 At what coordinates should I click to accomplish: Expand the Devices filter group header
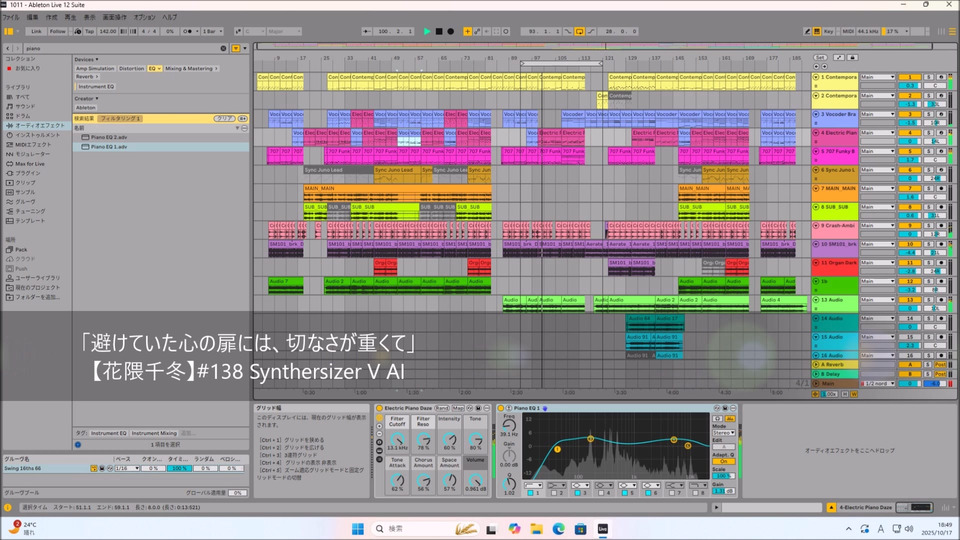(x=86, y=59)
